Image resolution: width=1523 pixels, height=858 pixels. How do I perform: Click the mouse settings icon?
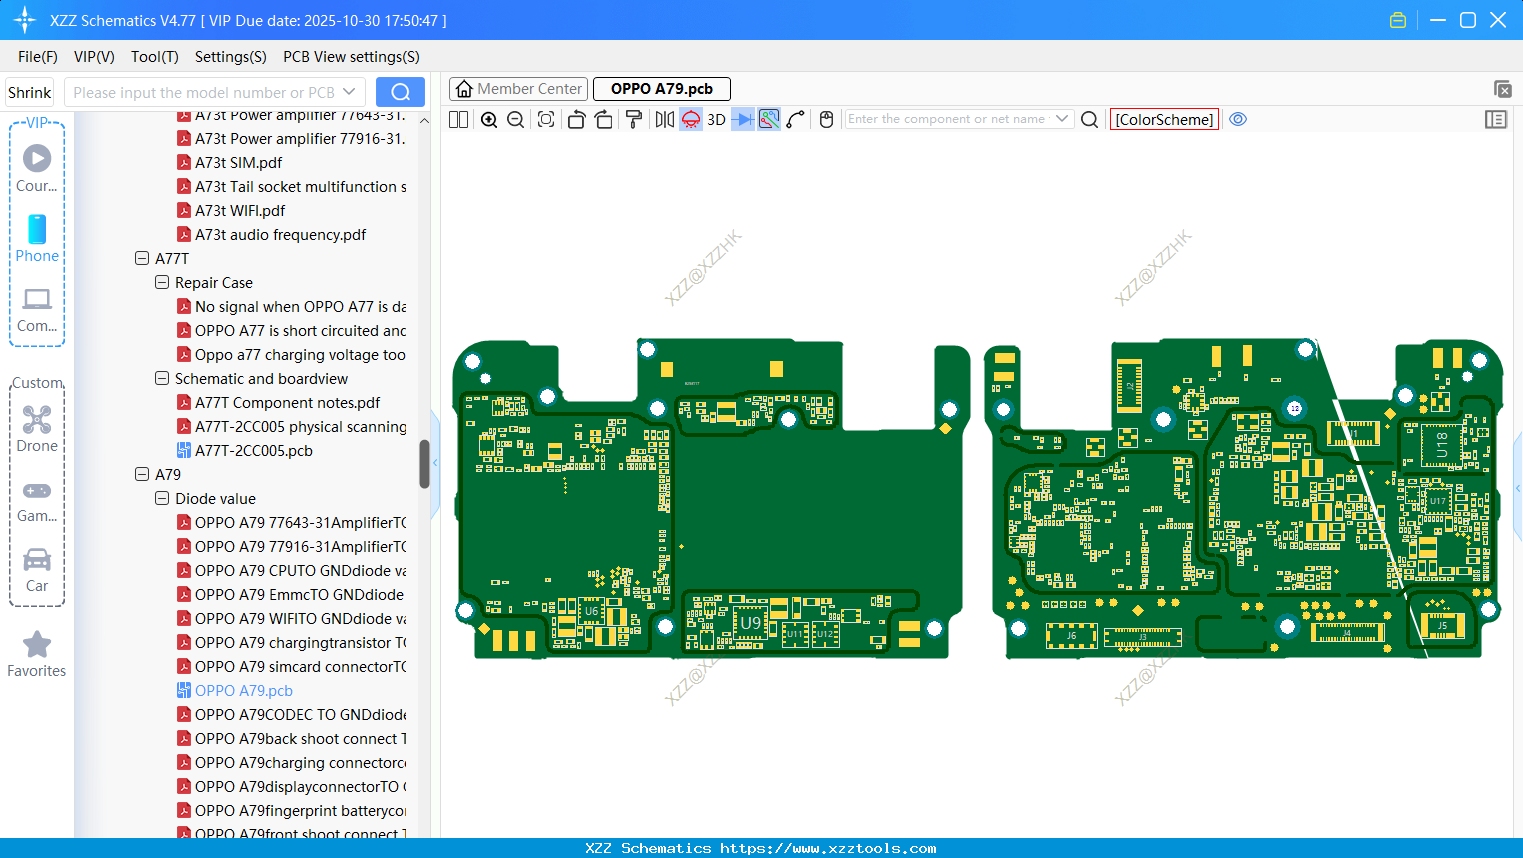click(x=826, y=120)
